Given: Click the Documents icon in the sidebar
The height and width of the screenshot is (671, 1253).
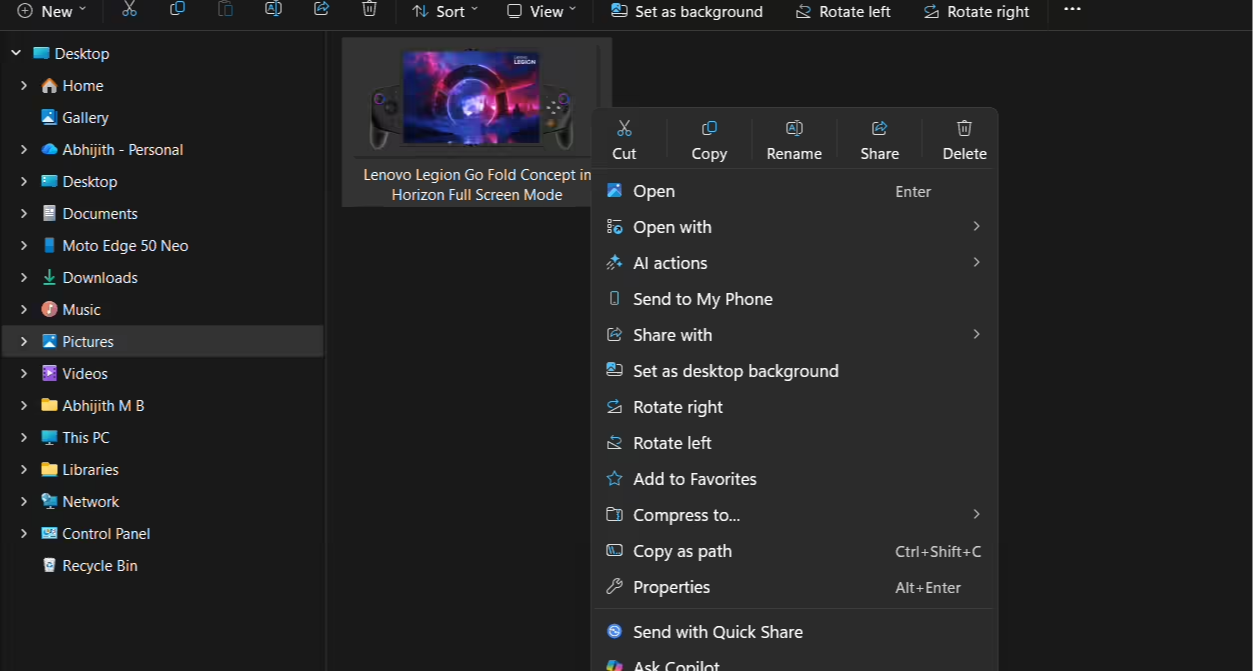Looking at the screenshot, I should tap(49, 213).
